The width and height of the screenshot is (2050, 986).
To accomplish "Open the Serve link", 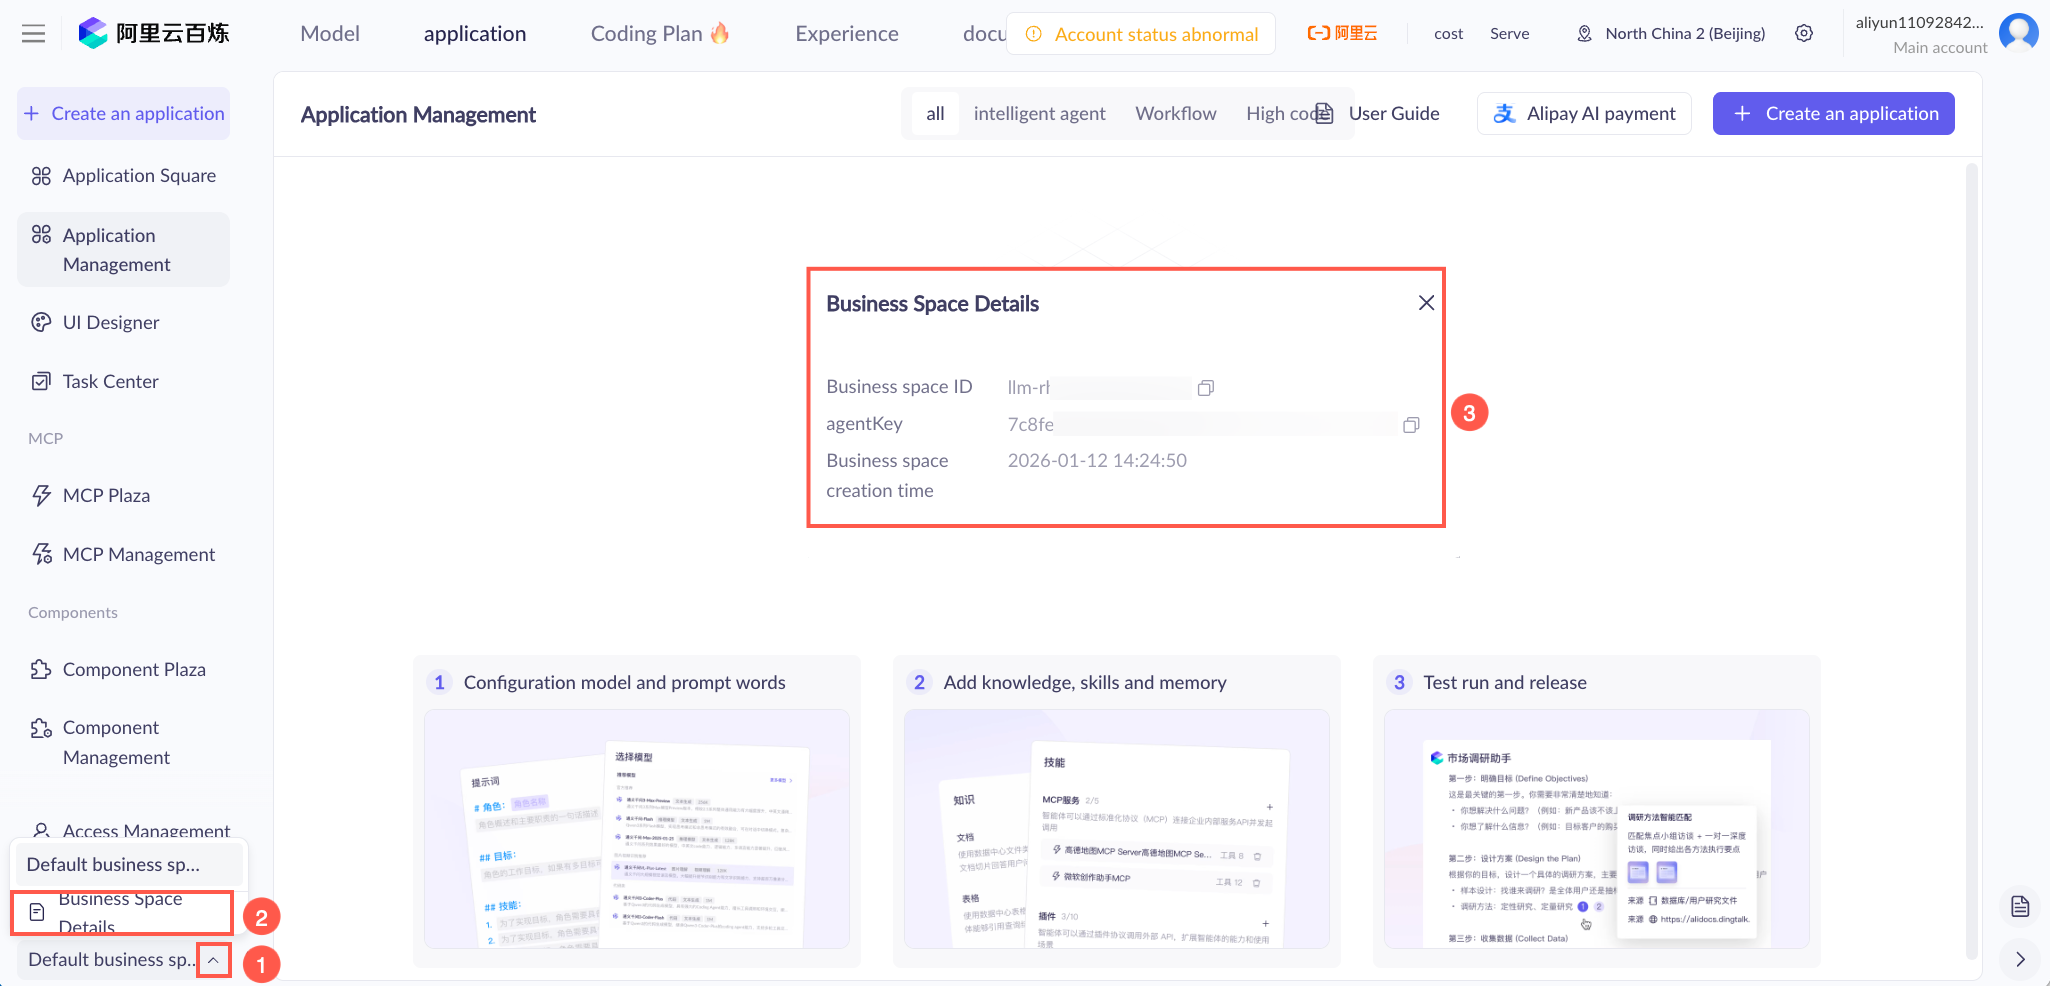I will pos(1509,34).
